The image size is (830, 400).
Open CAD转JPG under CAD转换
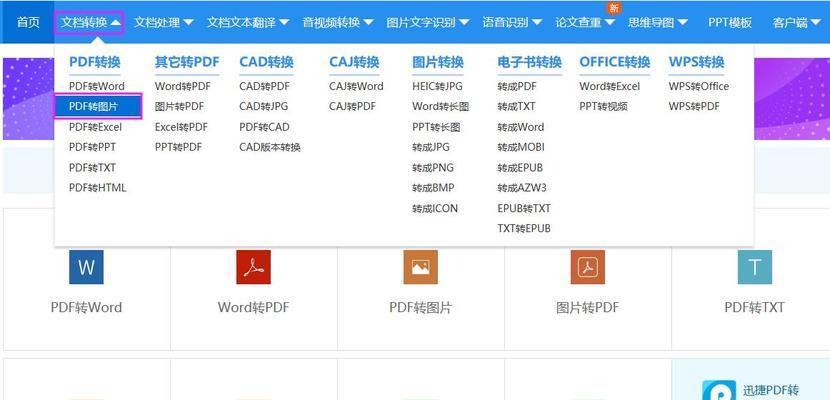264,106
